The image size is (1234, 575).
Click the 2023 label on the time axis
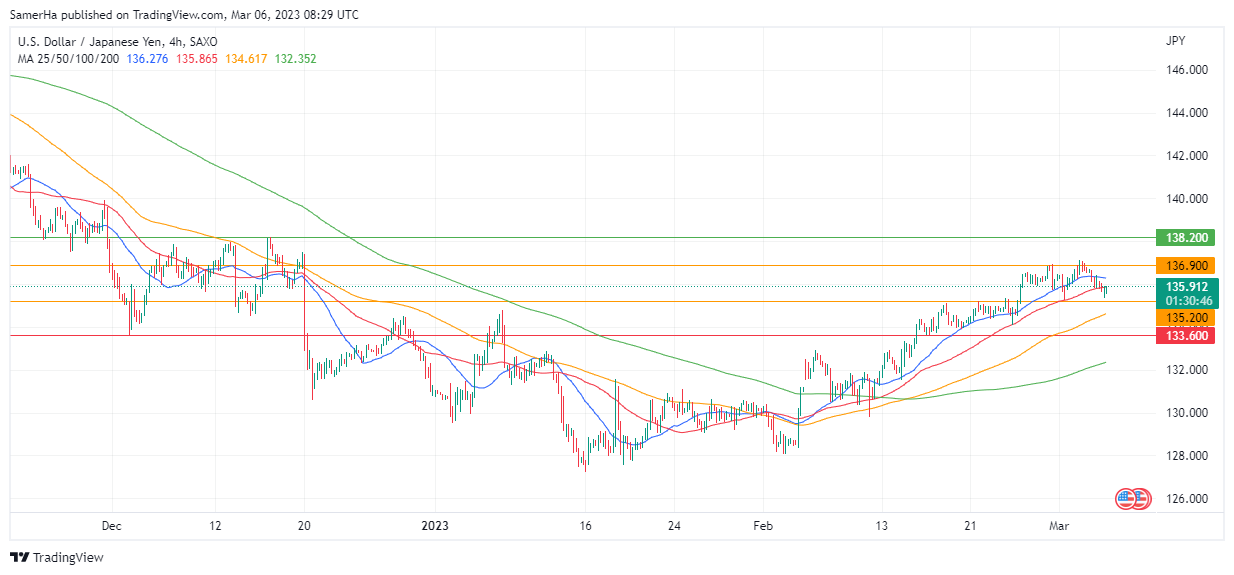point(436,525)
